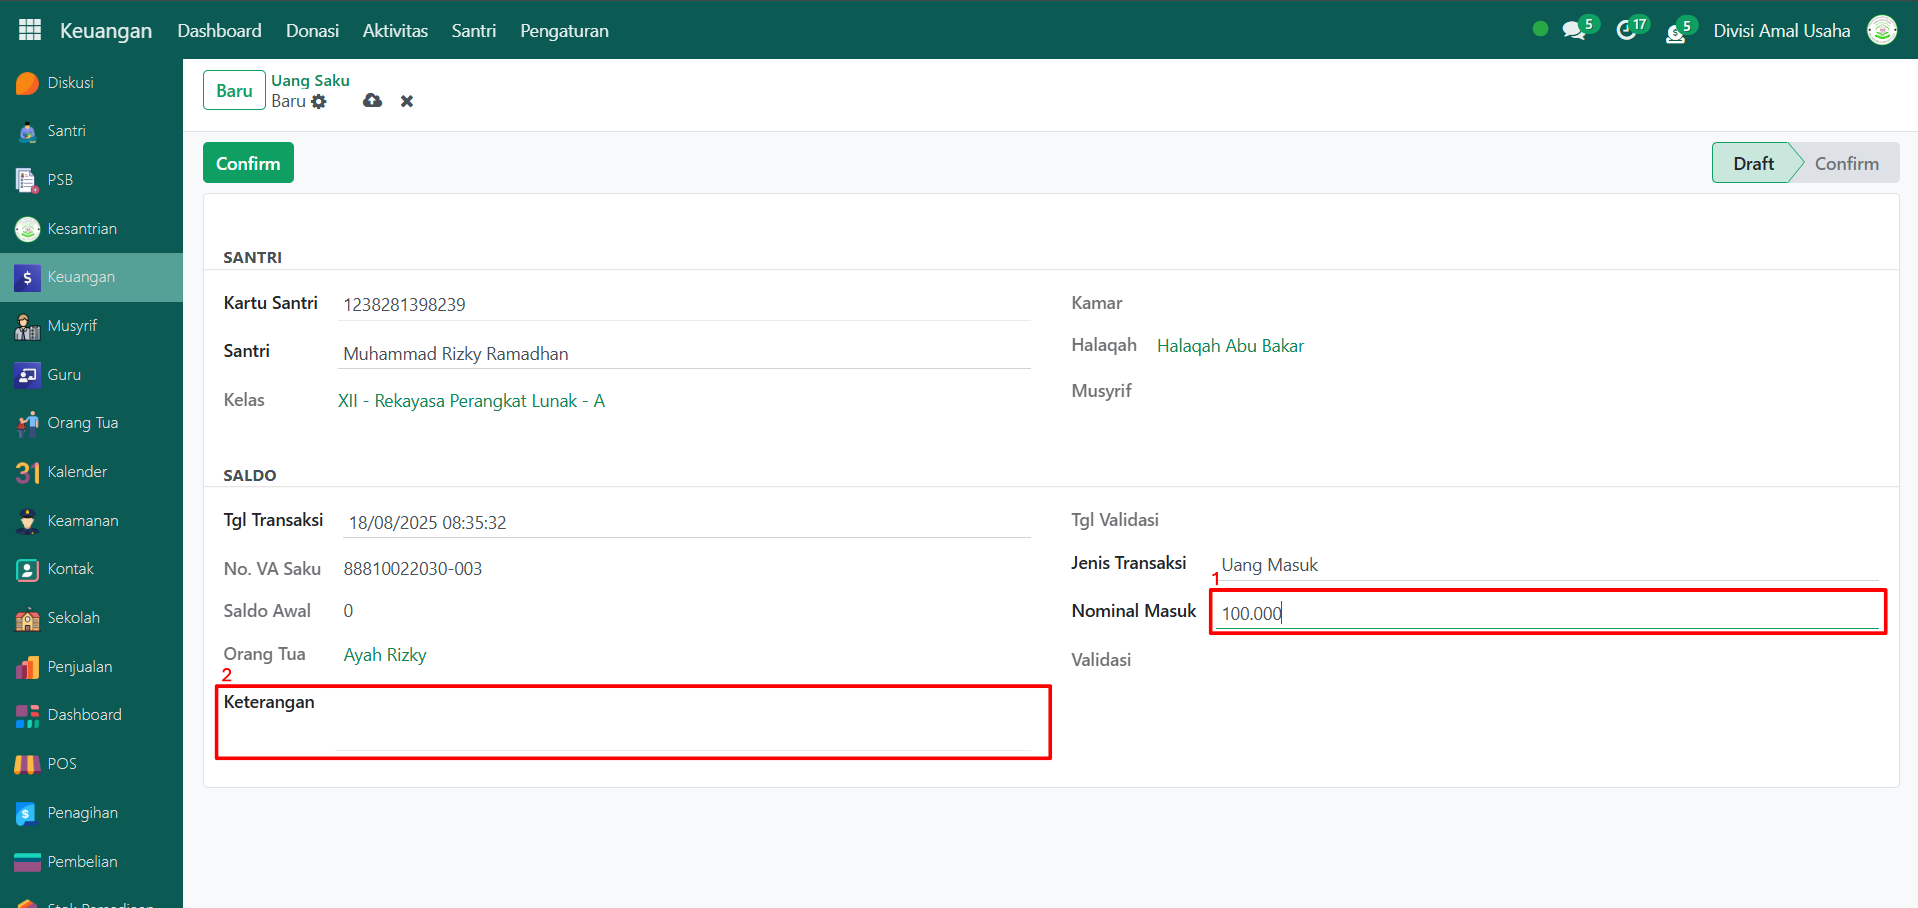Open the gear actions menu beside Baru
The width and height of the screenshot is (1918, 908).
(319, 102)
